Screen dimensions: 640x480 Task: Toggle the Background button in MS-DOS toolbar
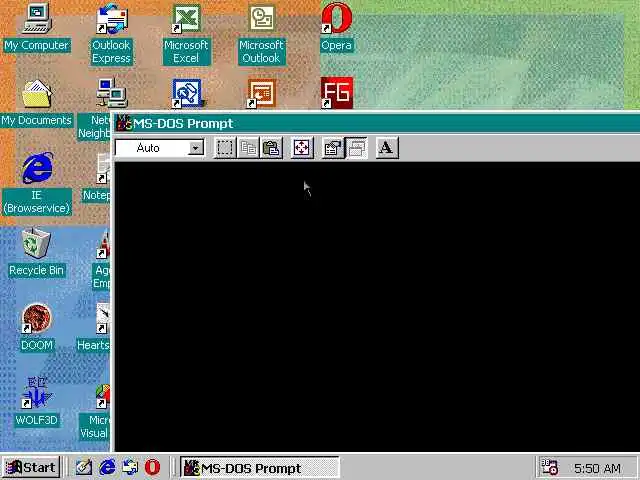356,148
